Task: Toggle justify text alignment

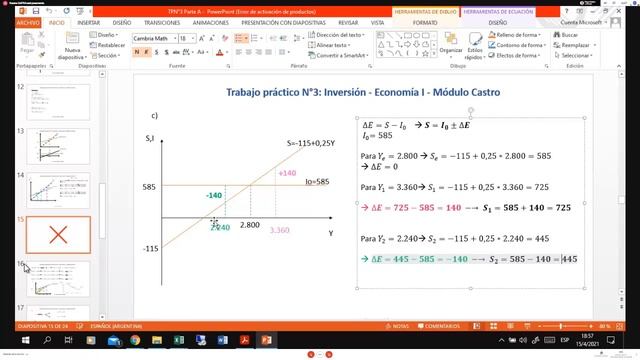Action: pos(268,52)
